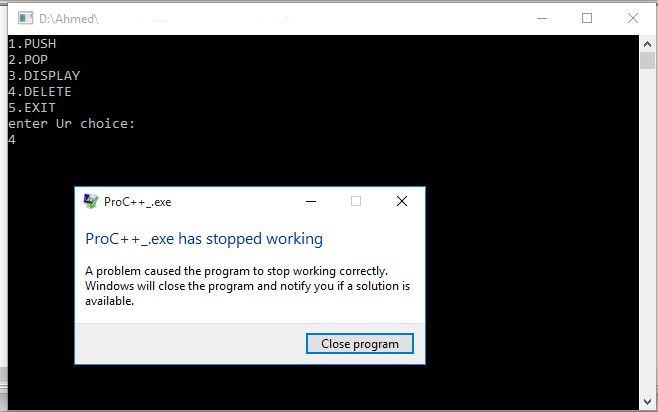
Task: Click the console window icon in title bar
Action: (x=25, y=18)
